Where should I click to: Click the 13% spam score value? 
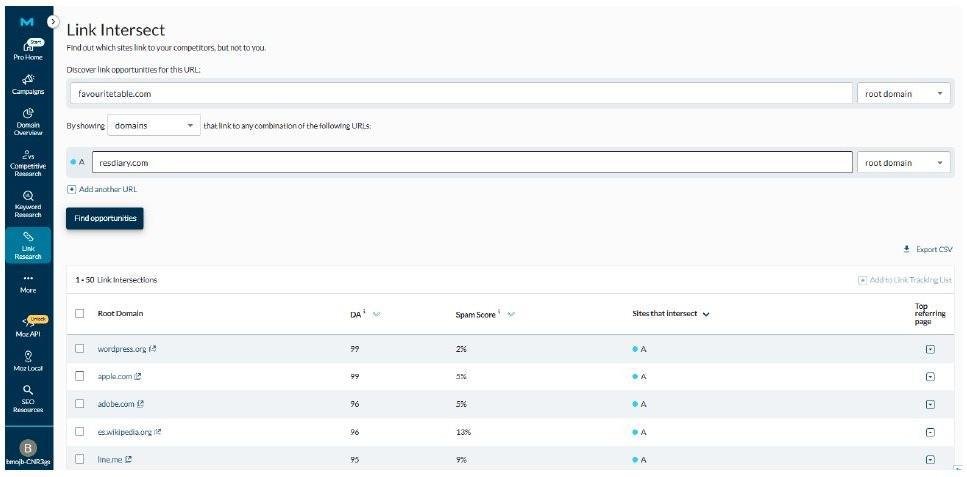pyautogui.click(x=464, y=432)
